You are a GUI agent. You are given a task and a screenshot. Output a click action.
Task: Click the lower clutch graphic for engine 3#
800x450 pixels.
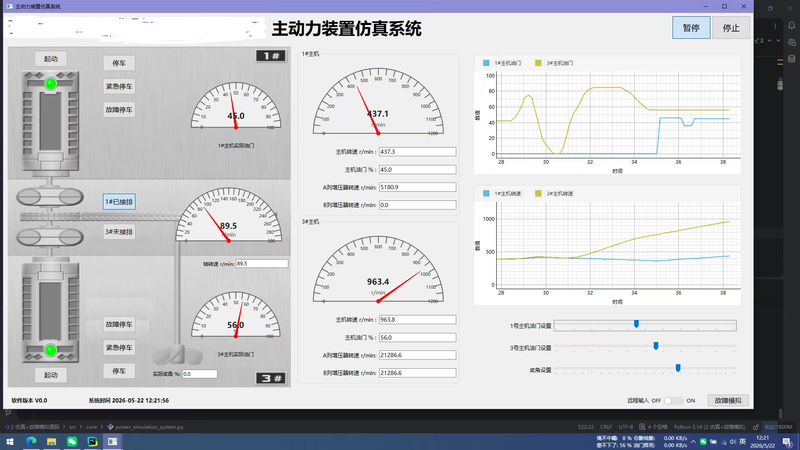[50, 237]
